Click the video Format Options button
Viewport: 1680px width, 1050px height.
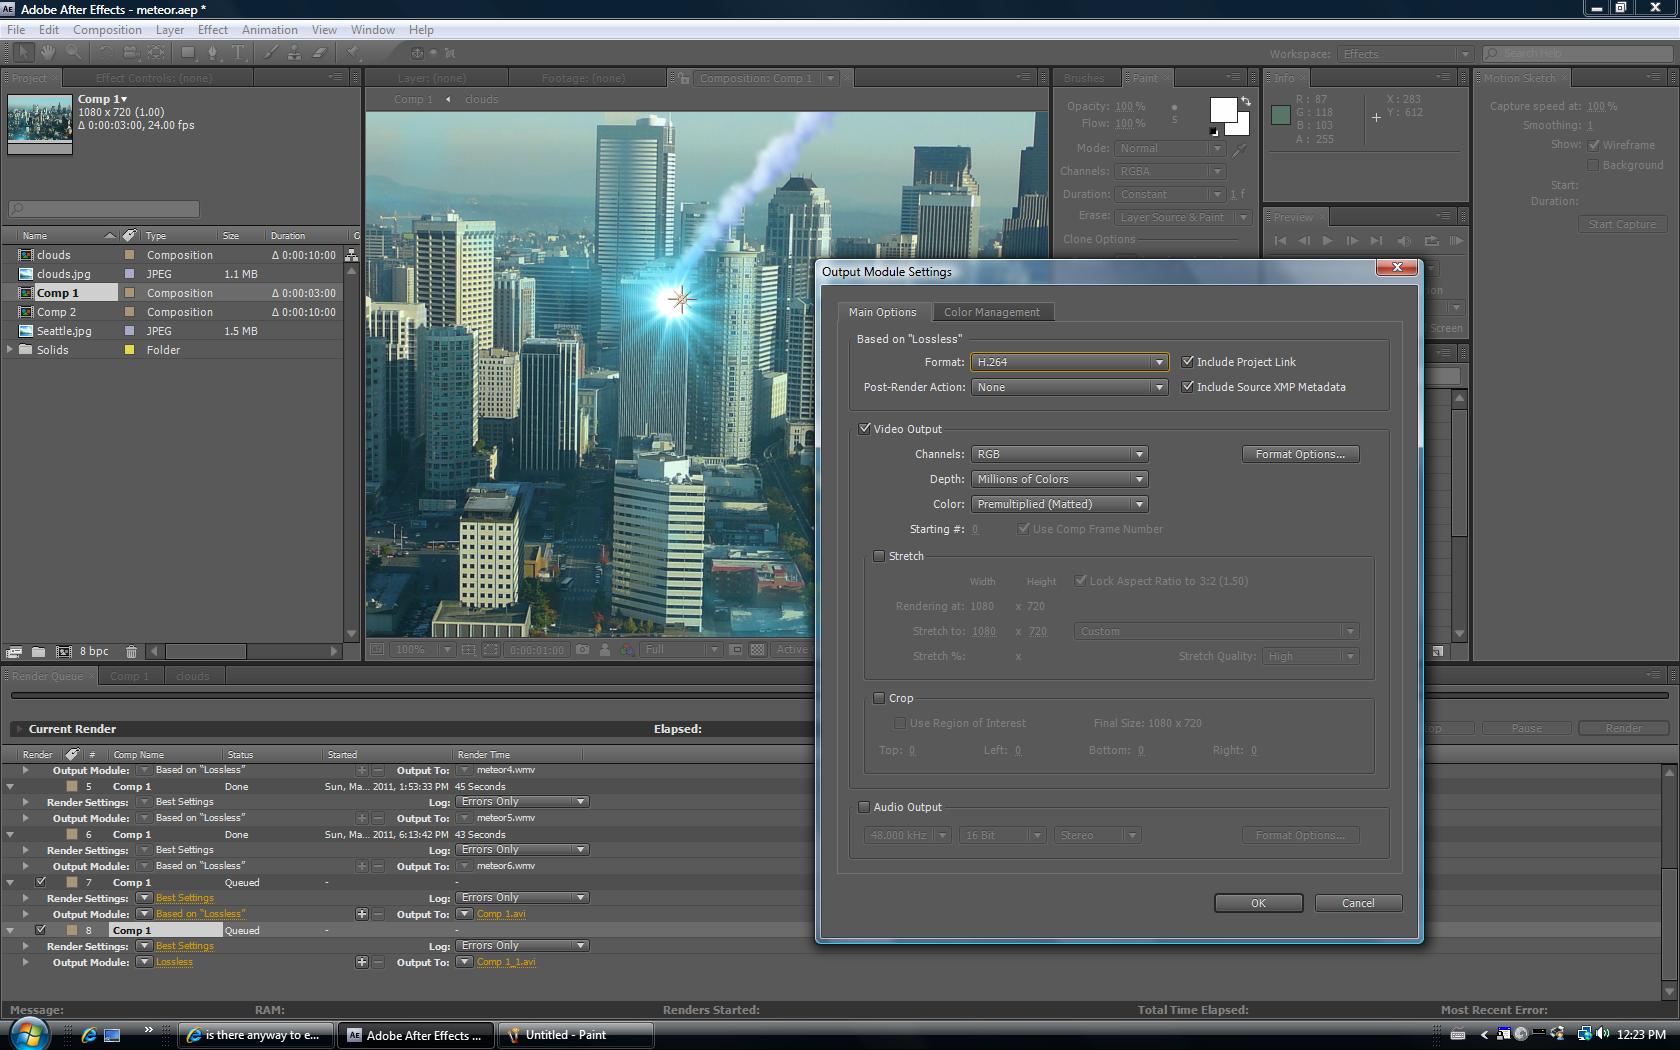click(x=1300, y=454)
